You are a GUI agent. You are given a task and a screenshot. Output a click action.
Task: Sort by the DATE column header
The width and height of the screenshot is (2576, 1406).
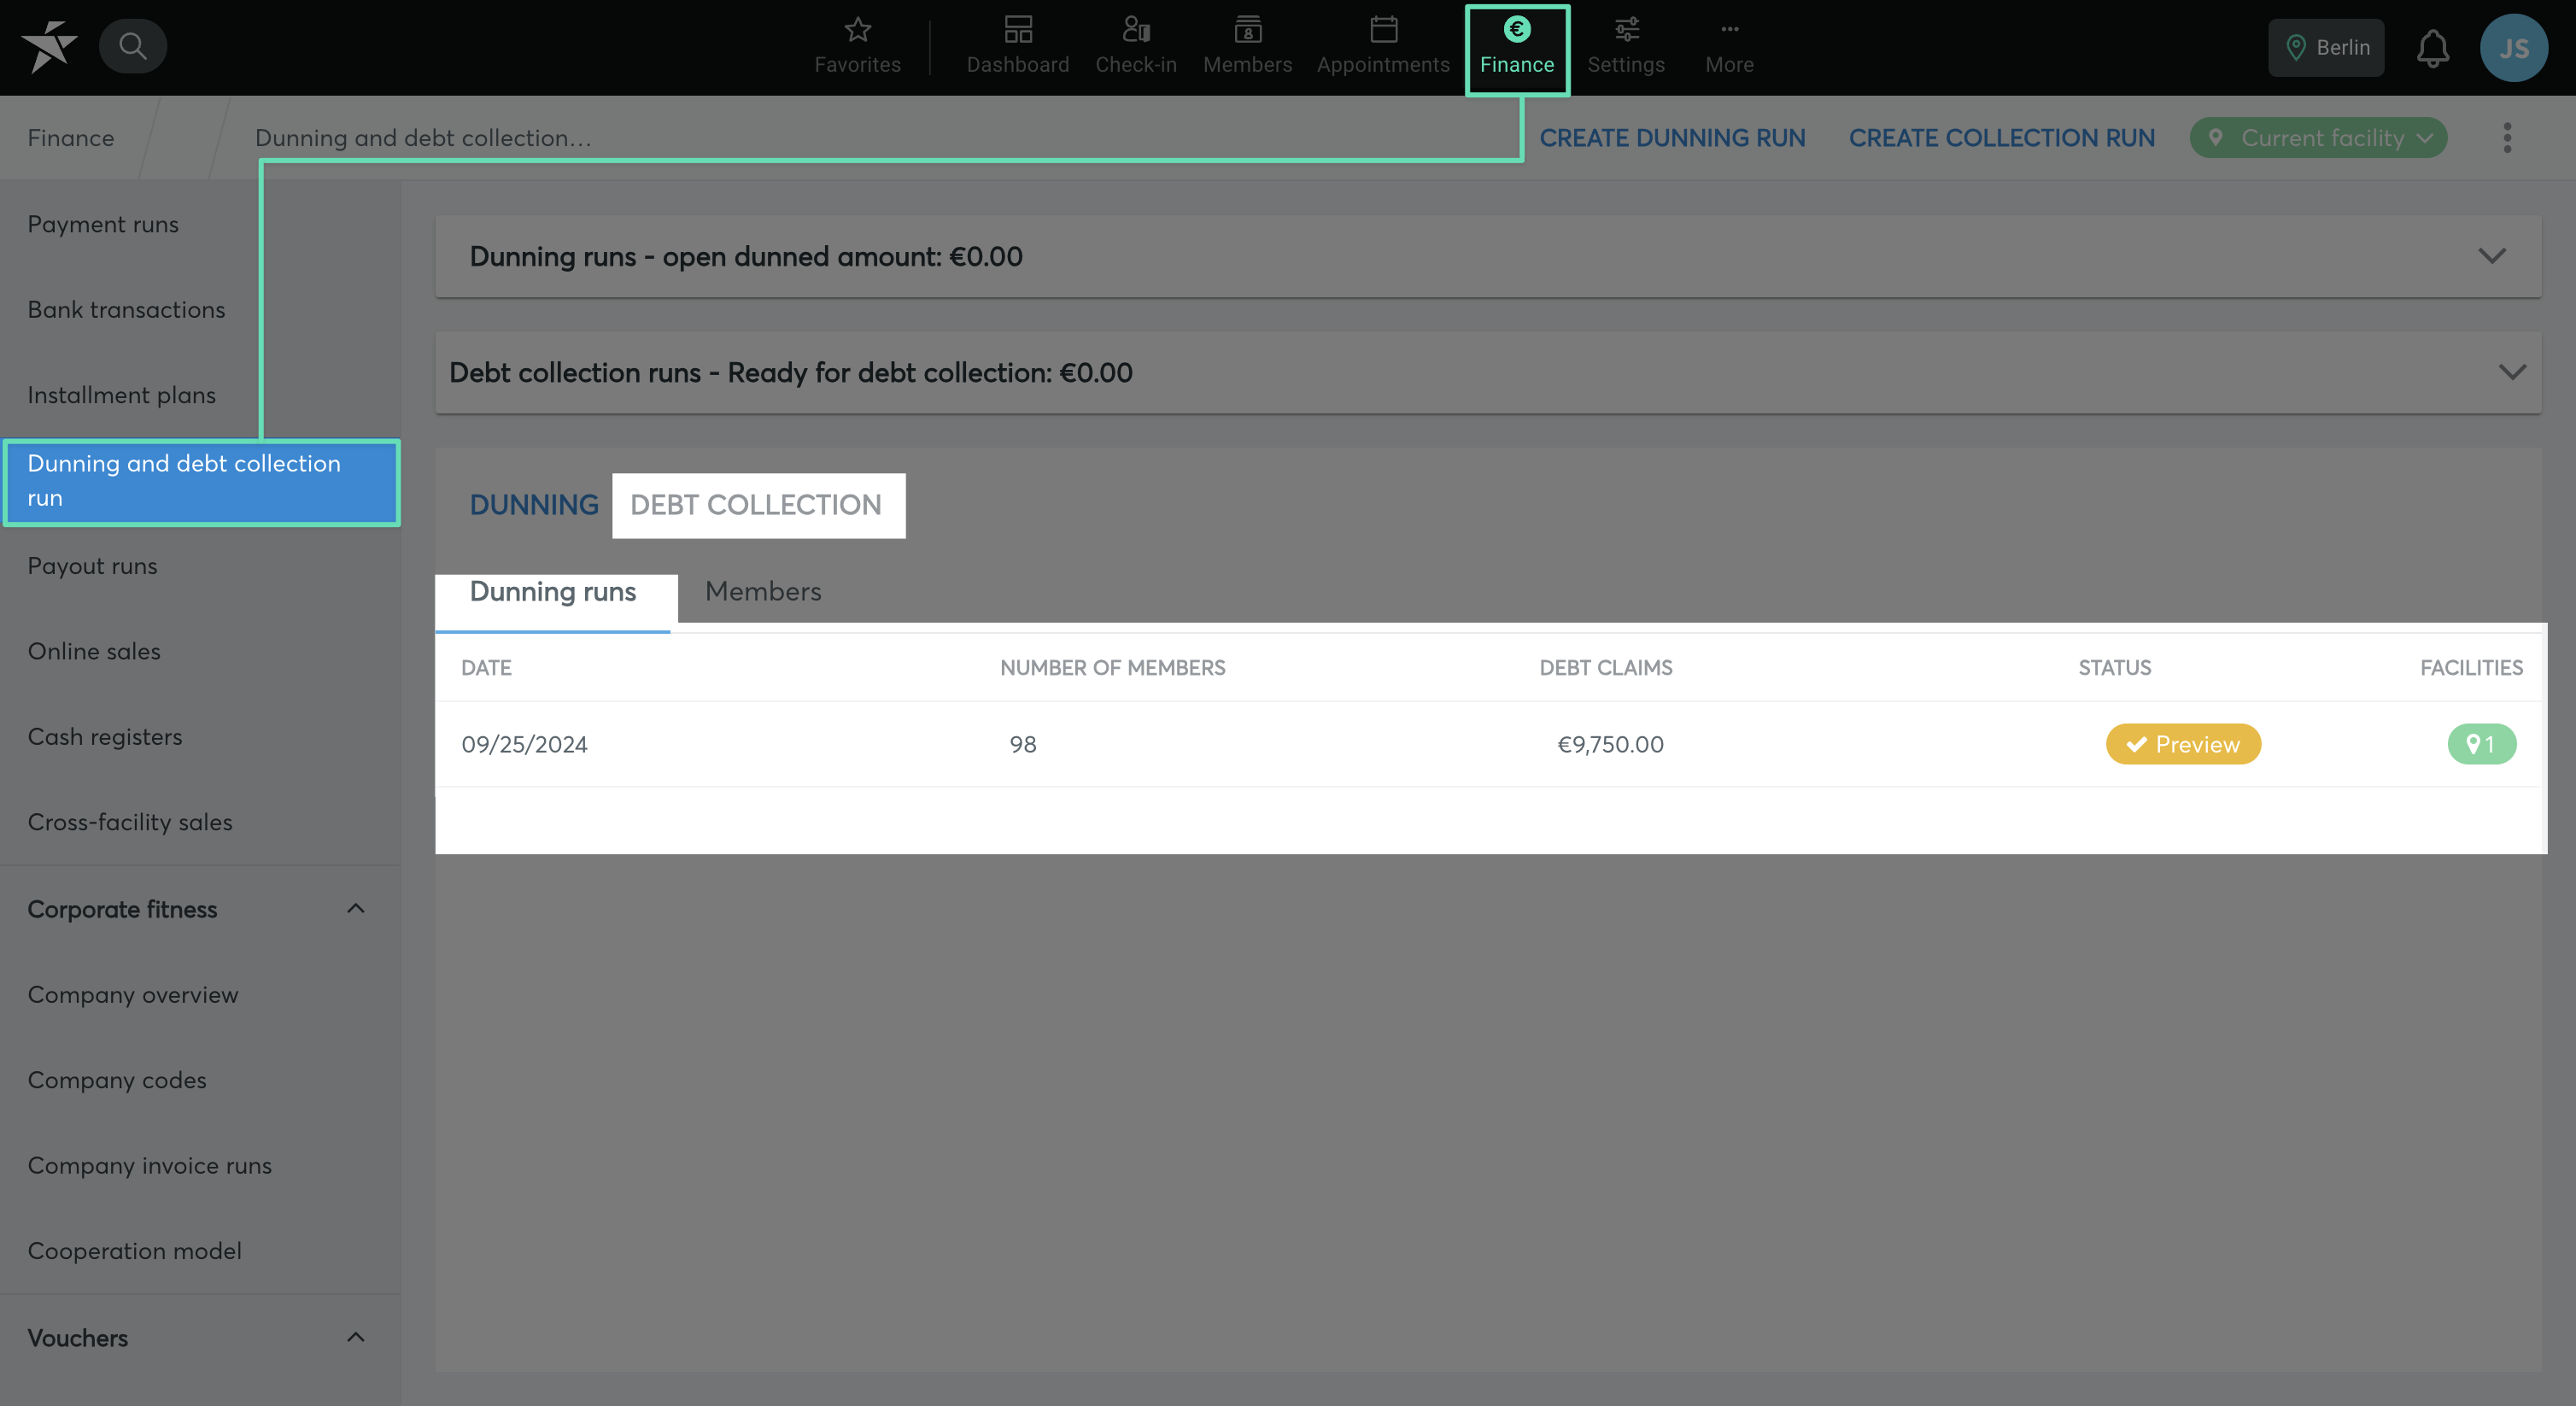(x=486, y=668)
